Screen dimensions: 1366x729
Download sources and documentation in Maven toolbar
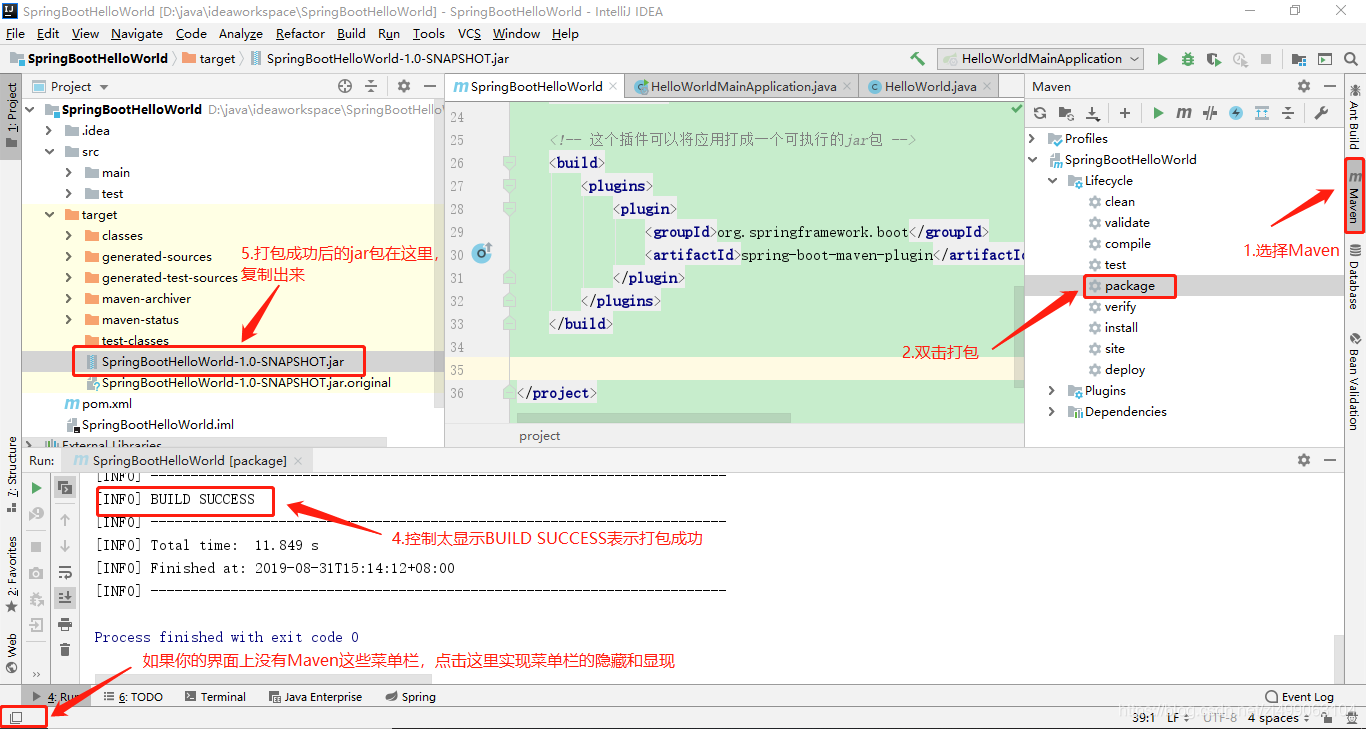point(1093,113)
